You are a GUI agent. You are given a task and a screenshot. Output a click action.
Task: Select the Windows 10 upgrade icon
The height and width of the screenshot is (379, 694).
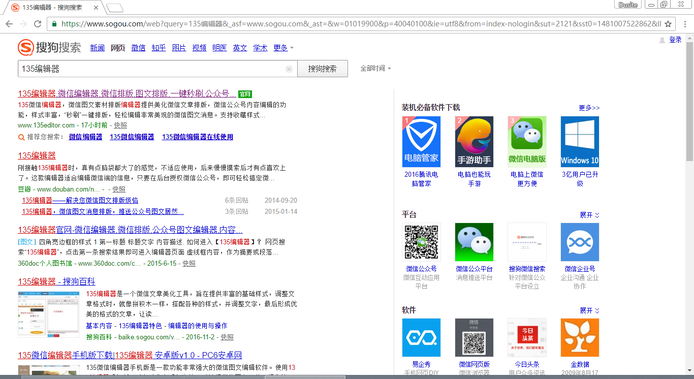(x=579, y=141)
